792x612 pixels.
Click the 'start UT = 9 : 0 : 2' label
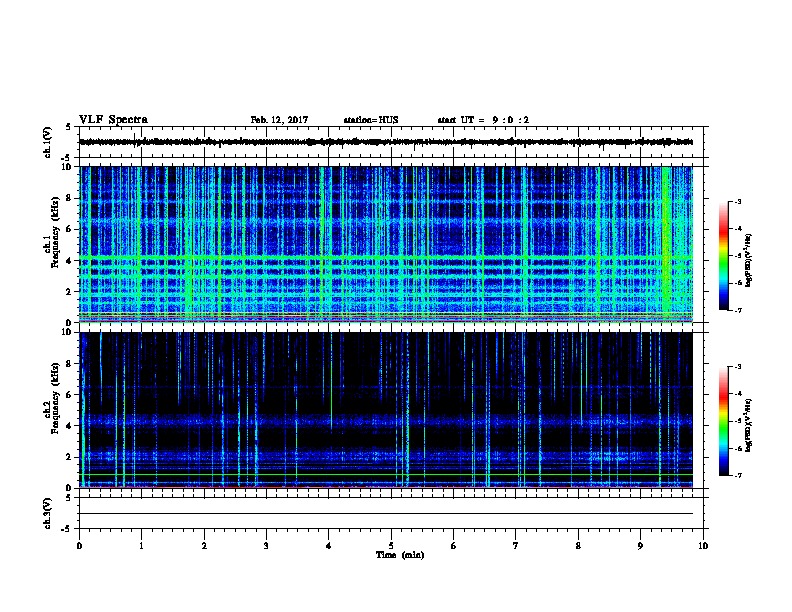coord(483,120)
